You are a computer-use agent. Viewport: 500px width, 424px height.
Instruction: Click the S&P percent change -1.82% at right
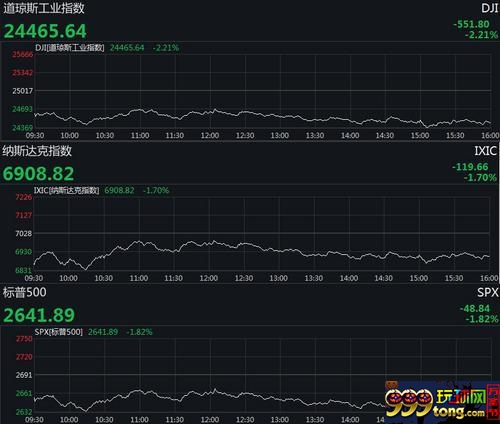[x=482, y=319]
